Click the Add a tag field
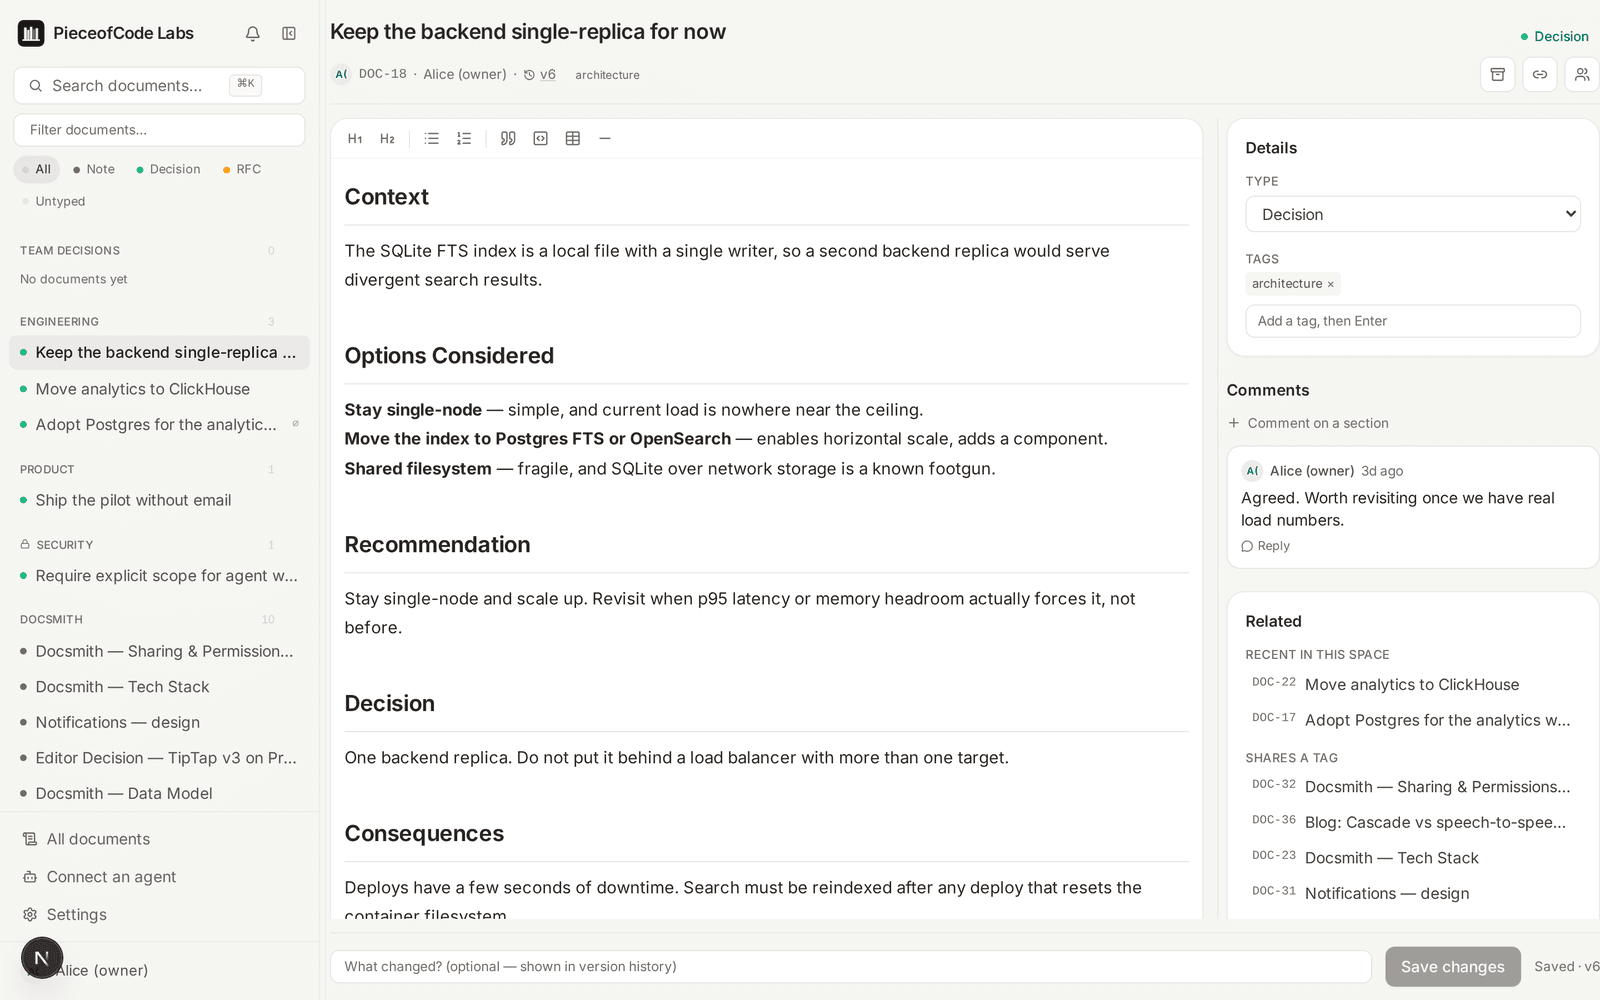The image size is (1600, 1000). (x=1412, y=321)
